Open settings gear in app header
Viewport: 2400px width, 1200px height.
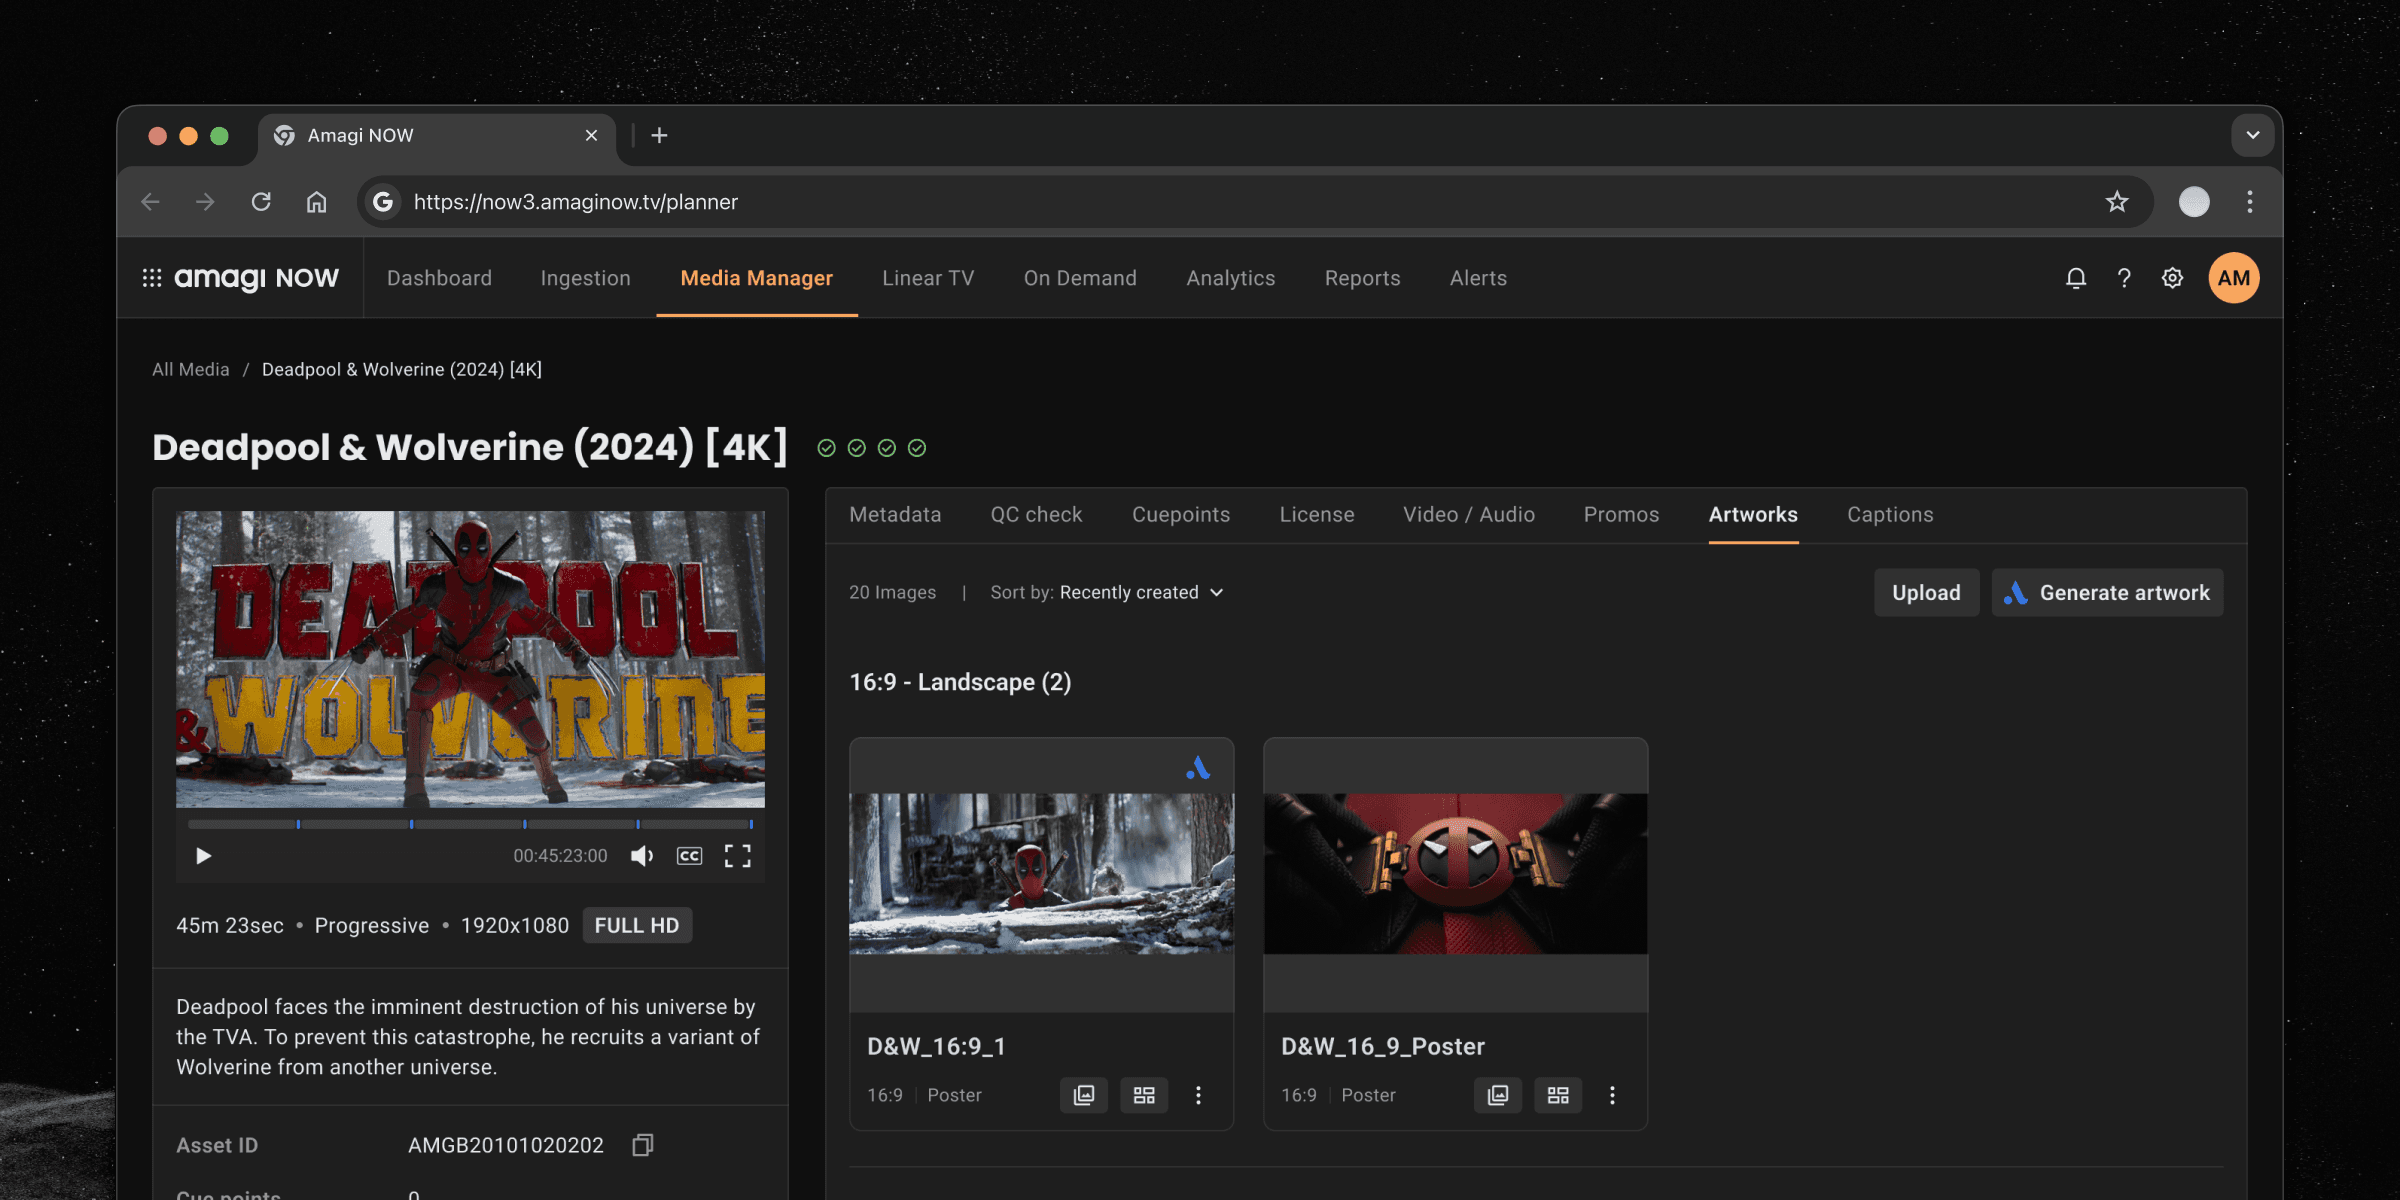point(2172,278)
